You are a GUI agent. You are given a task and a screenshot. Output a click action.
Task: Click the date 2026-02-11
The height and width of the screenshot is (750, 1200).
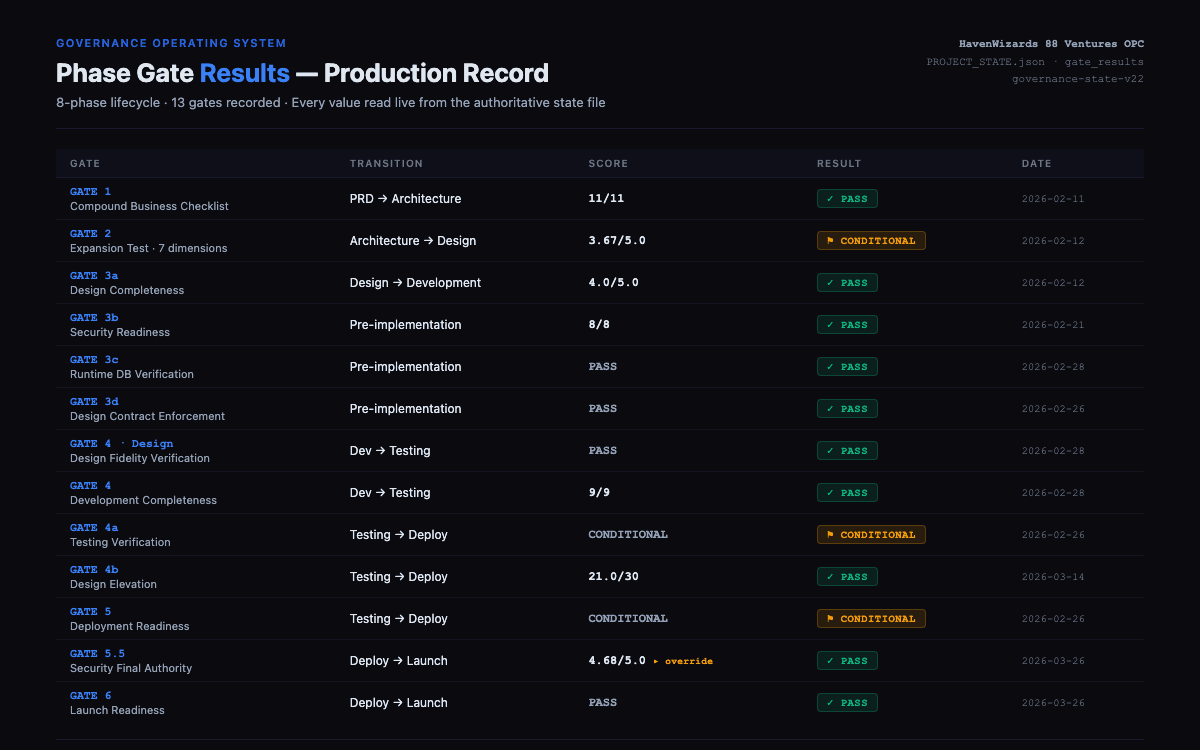[x=1053, y=199]
